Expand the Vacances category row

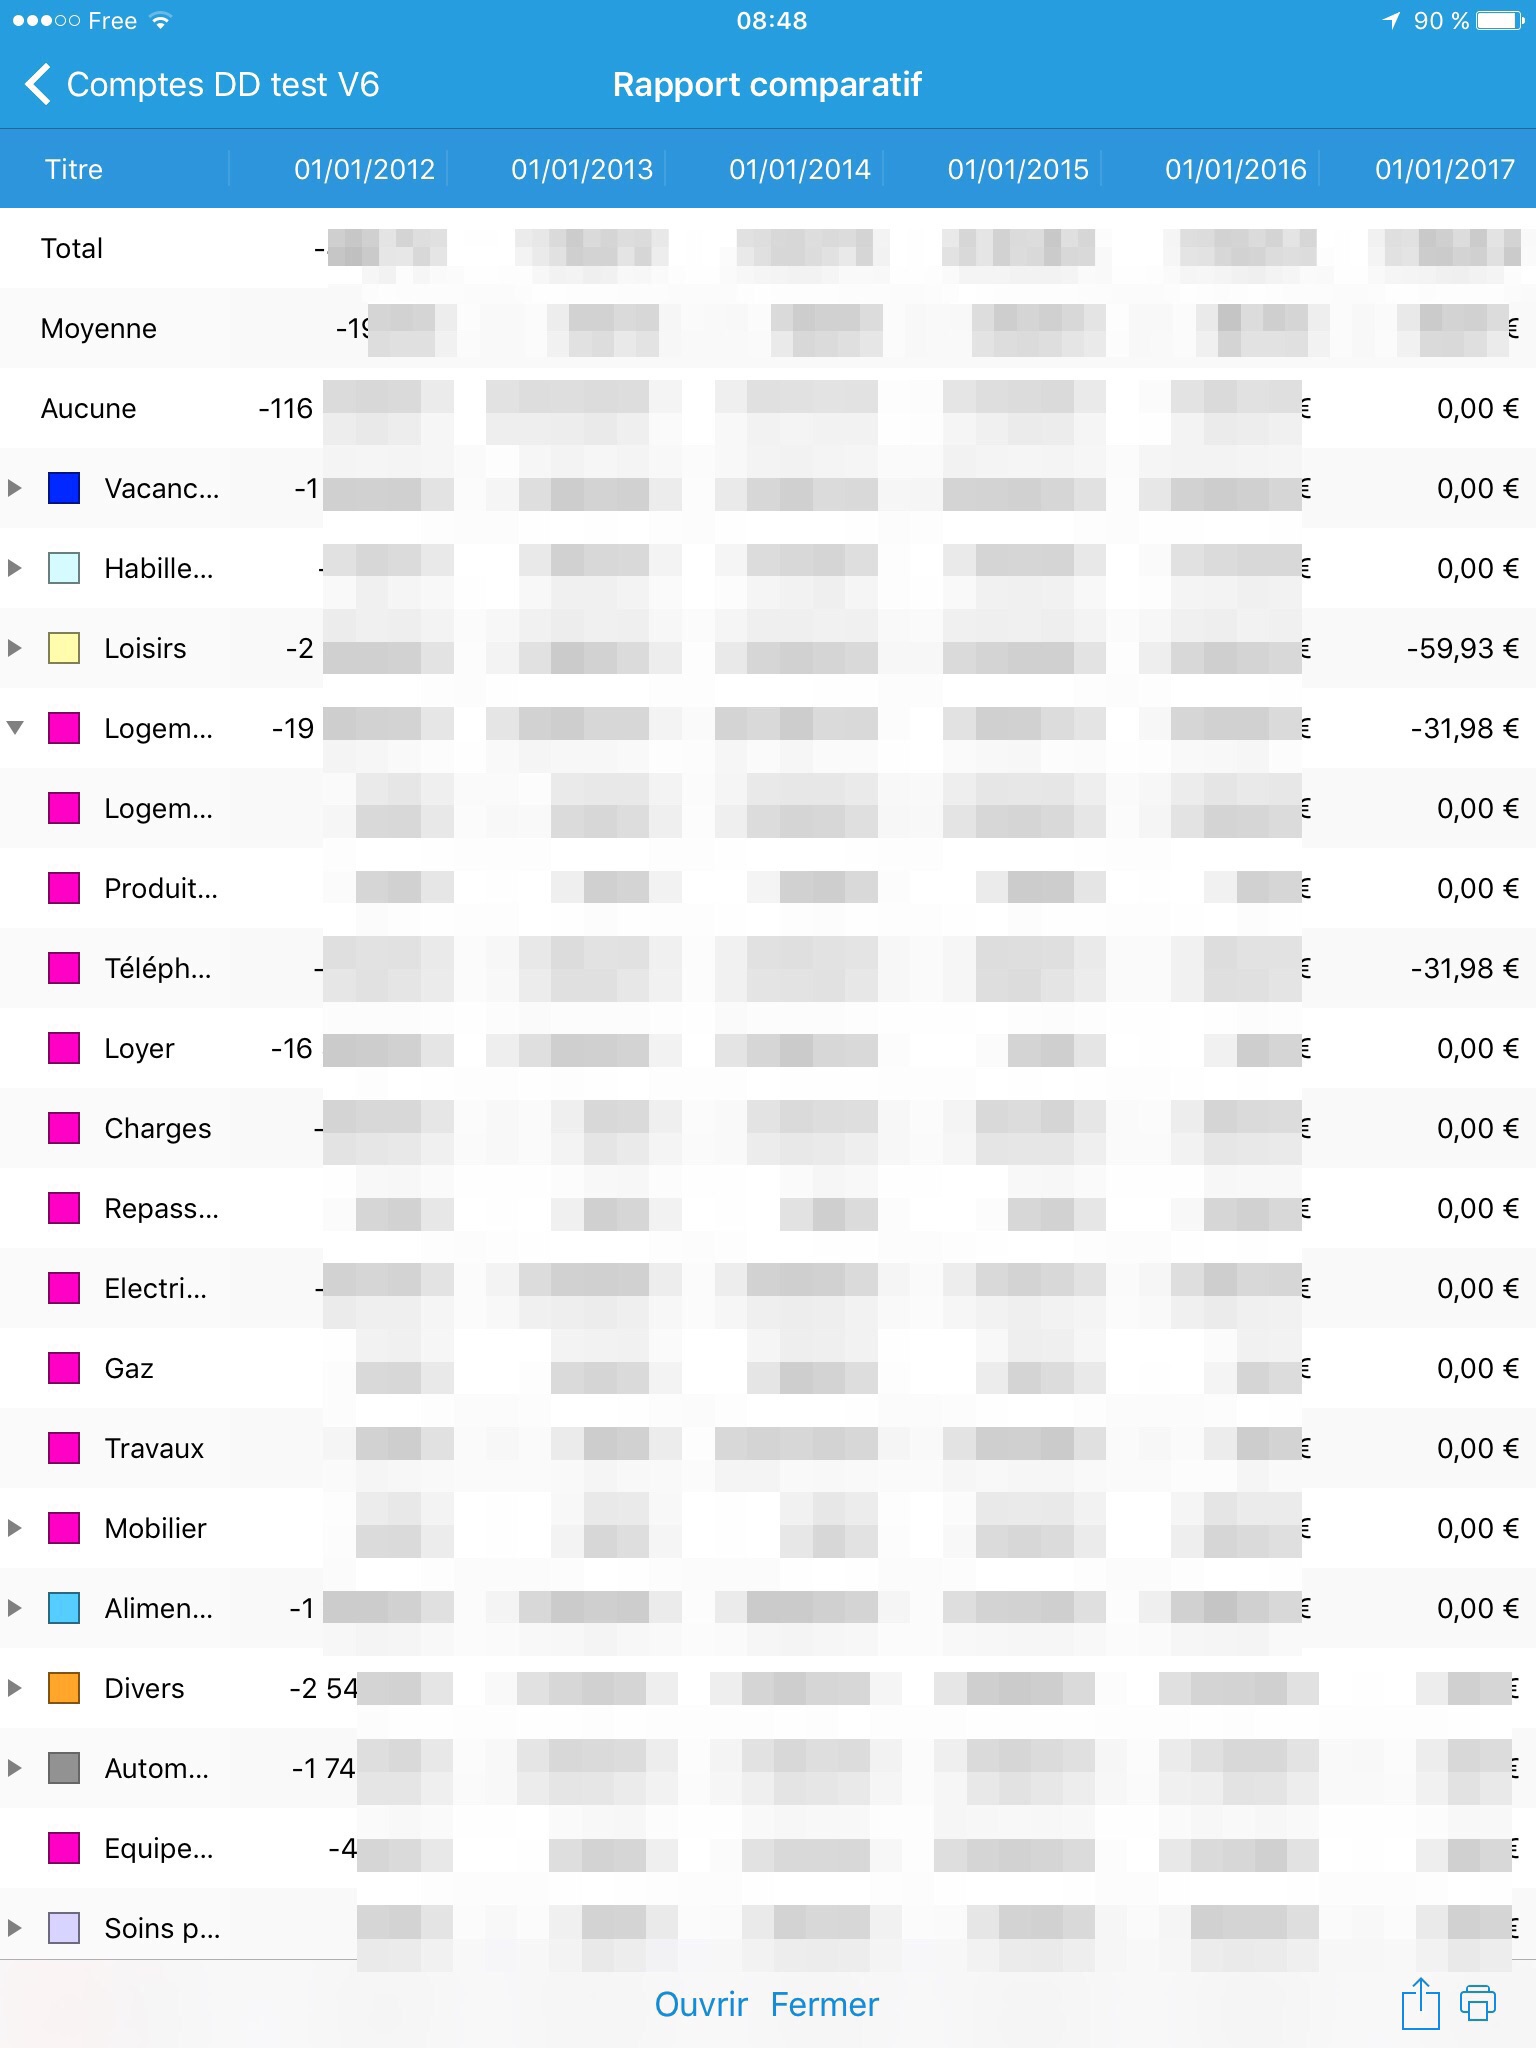pos(15,488)
